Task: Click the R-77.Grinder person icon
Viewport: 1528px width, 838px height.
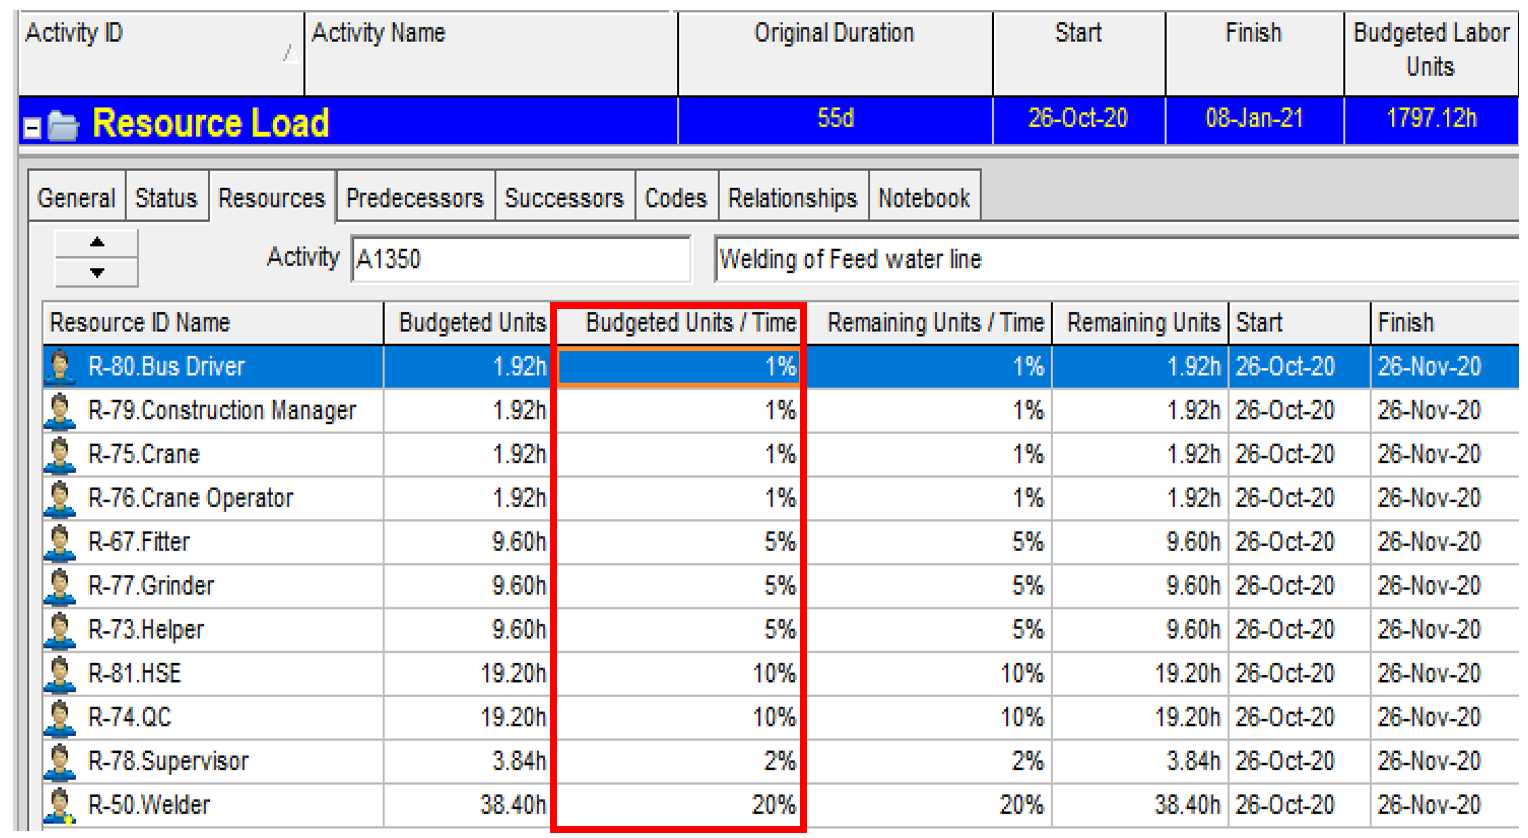Action: [x=58, y=585]
